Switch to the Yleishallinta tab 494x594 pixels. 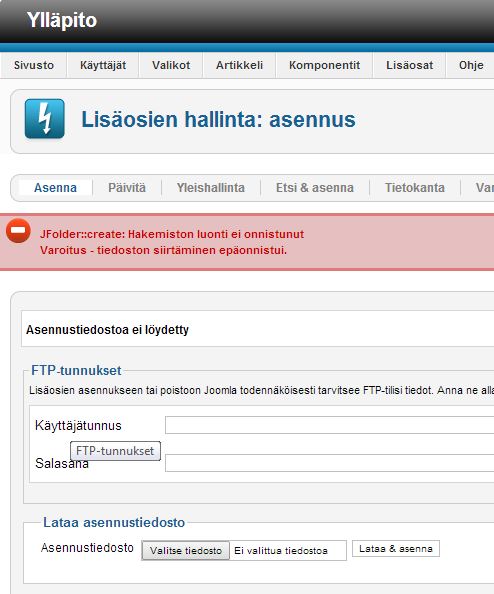[211, 188]
